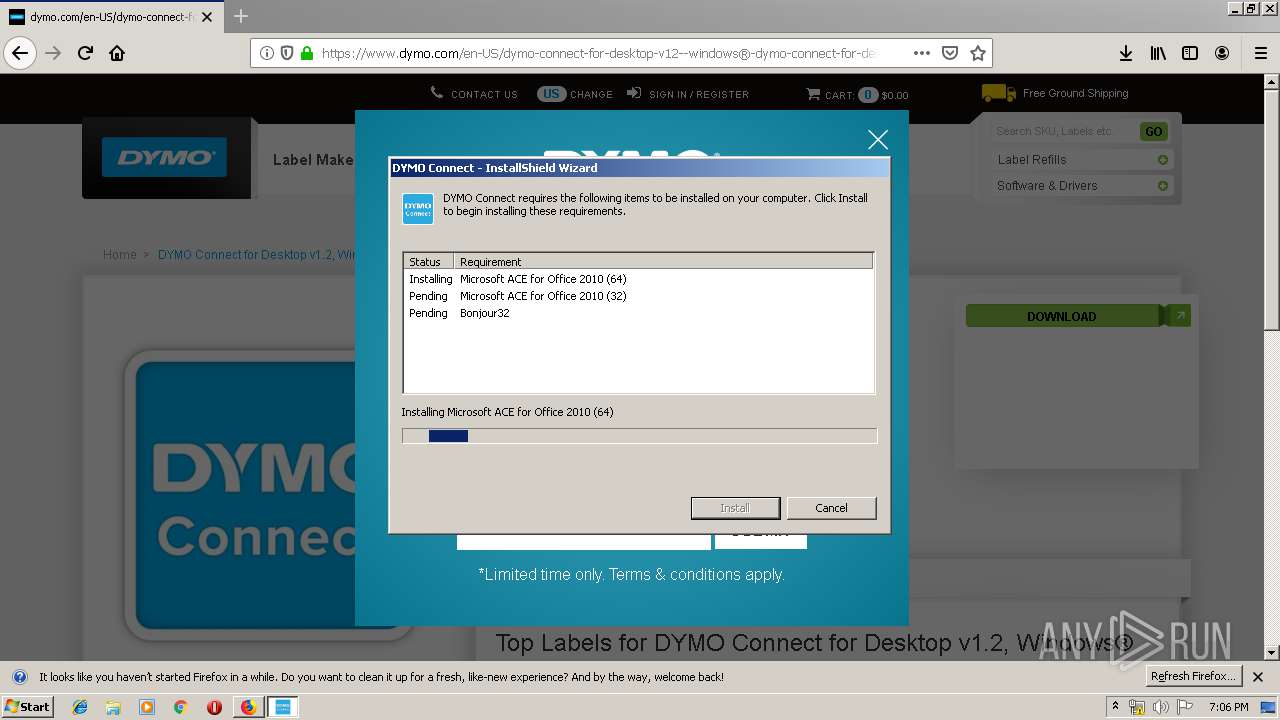
Task: Open the media player taskbar icon
Action: (147, 707)
